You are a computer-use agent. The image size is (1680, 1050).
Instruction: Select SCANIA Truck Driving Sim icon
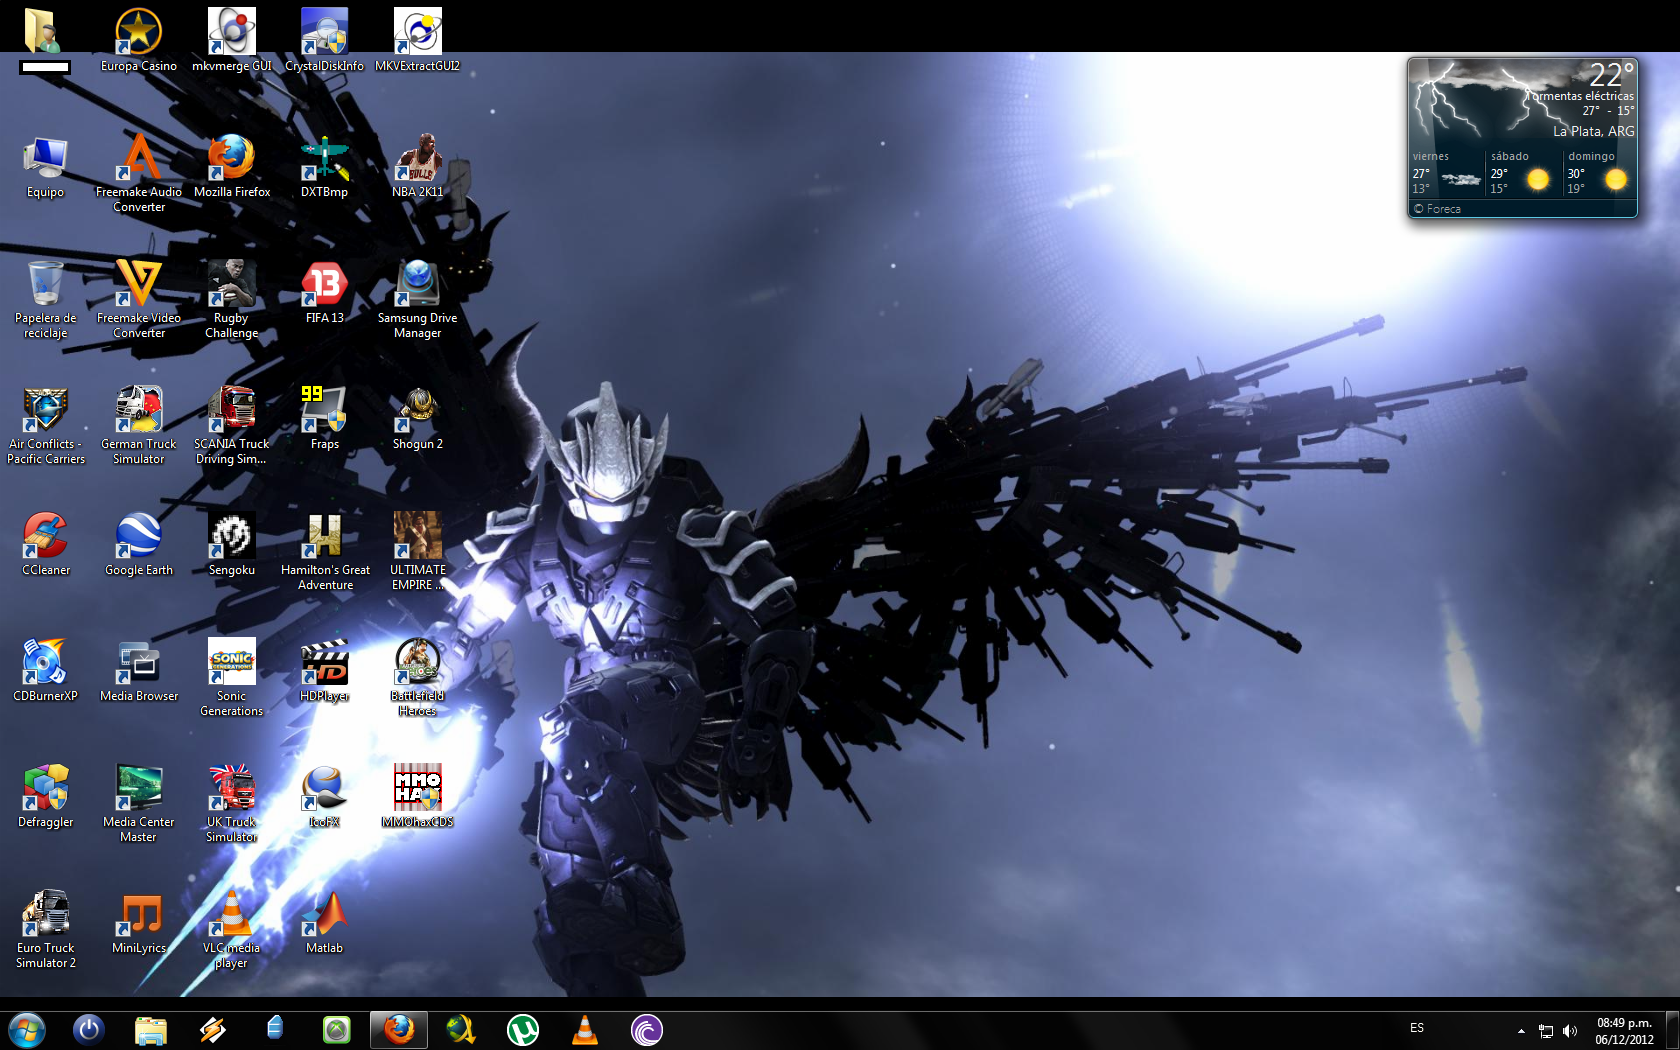232,425
